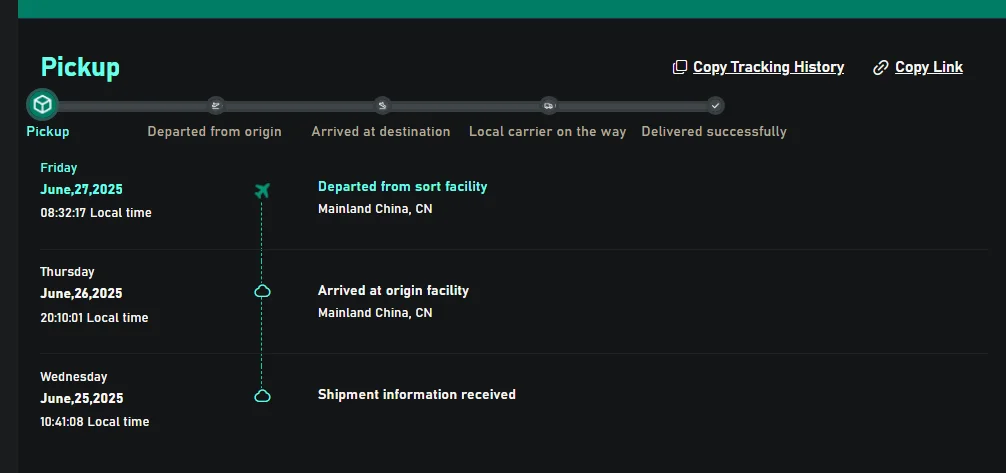This screenshot has height=473, width=1006.
Task: Click the Copy Link text
Action: pos(929,67)
